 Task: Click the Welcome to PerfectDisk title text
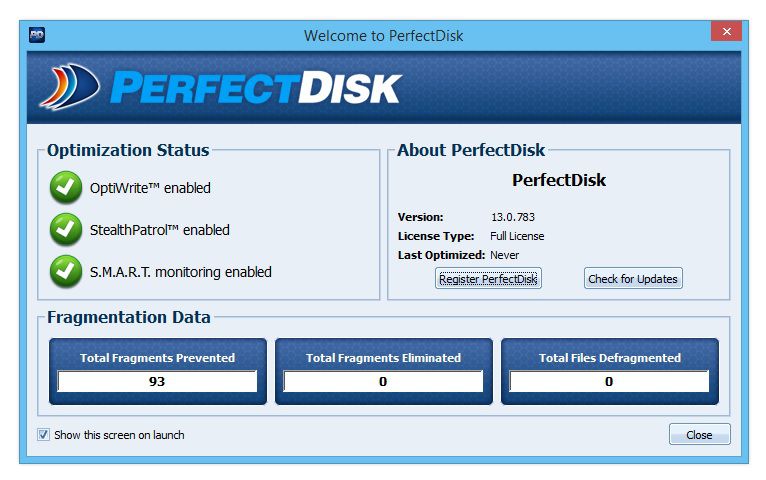point(383,36)
